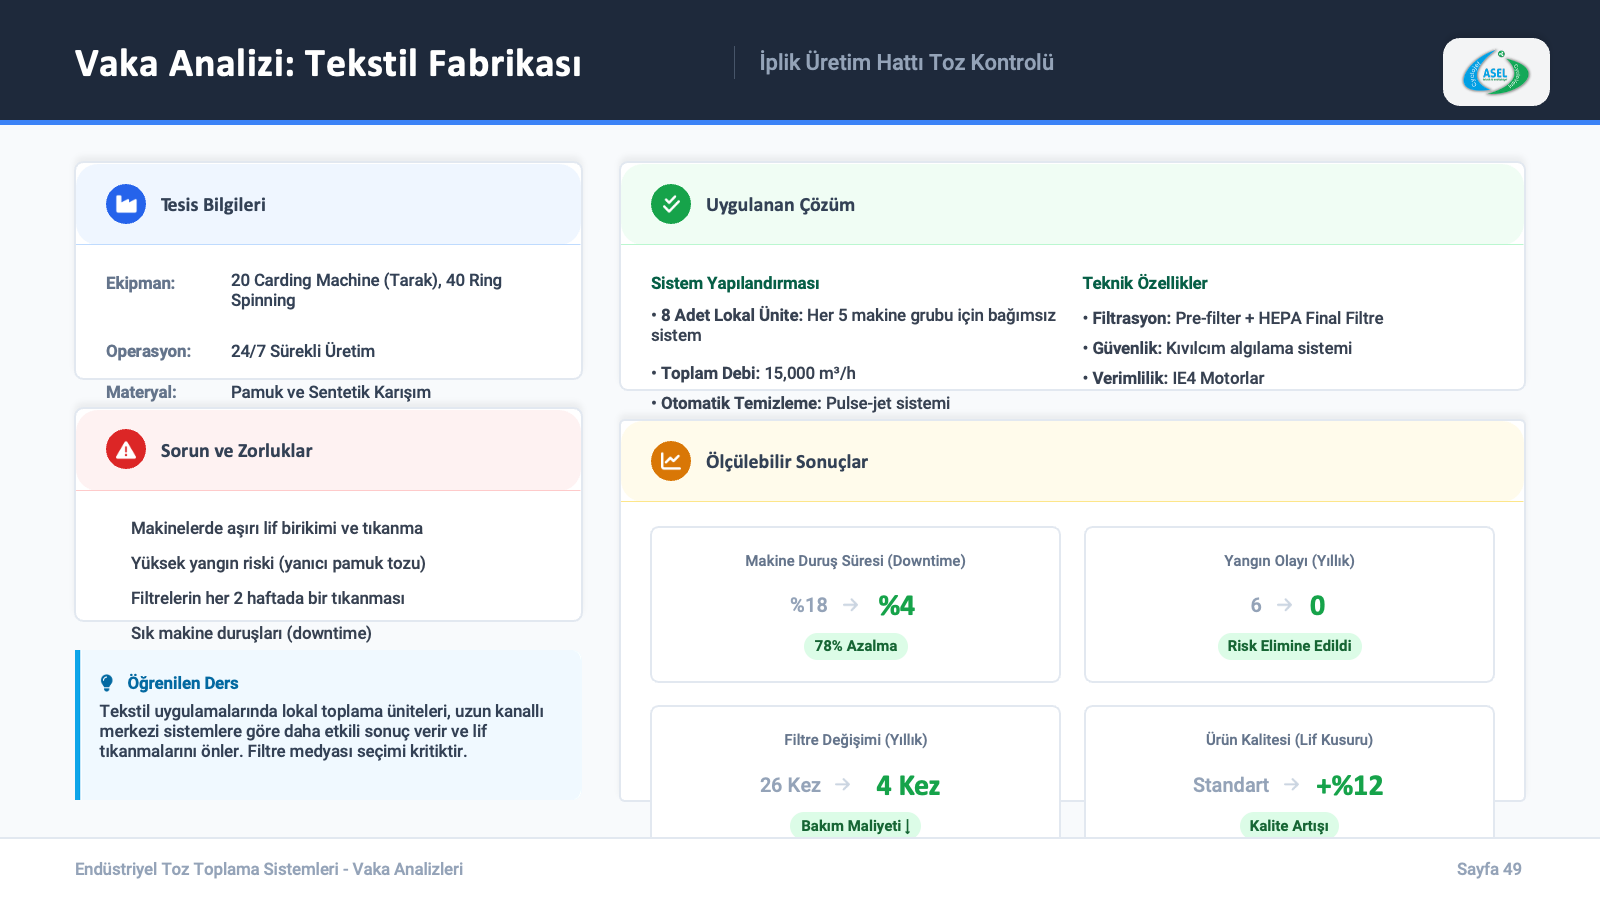Click the orange chart icon beside Ölçülebilir Sonuçlar
Screen dimensions: 1600x900
tap(671, 462)
